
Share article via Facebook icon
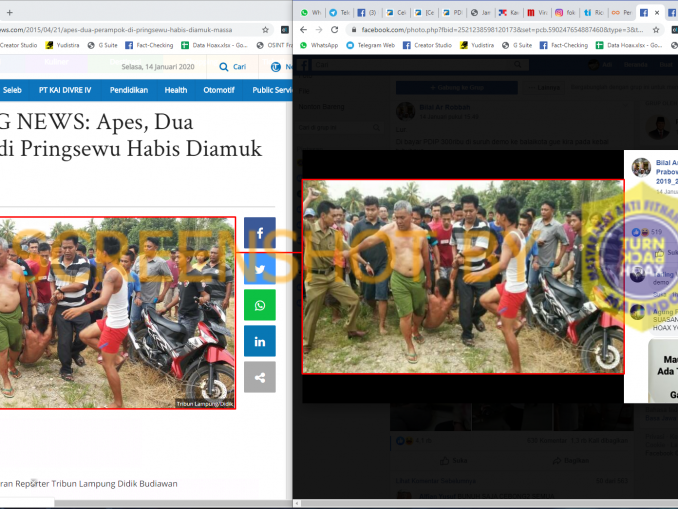click(x=259, y=233)
